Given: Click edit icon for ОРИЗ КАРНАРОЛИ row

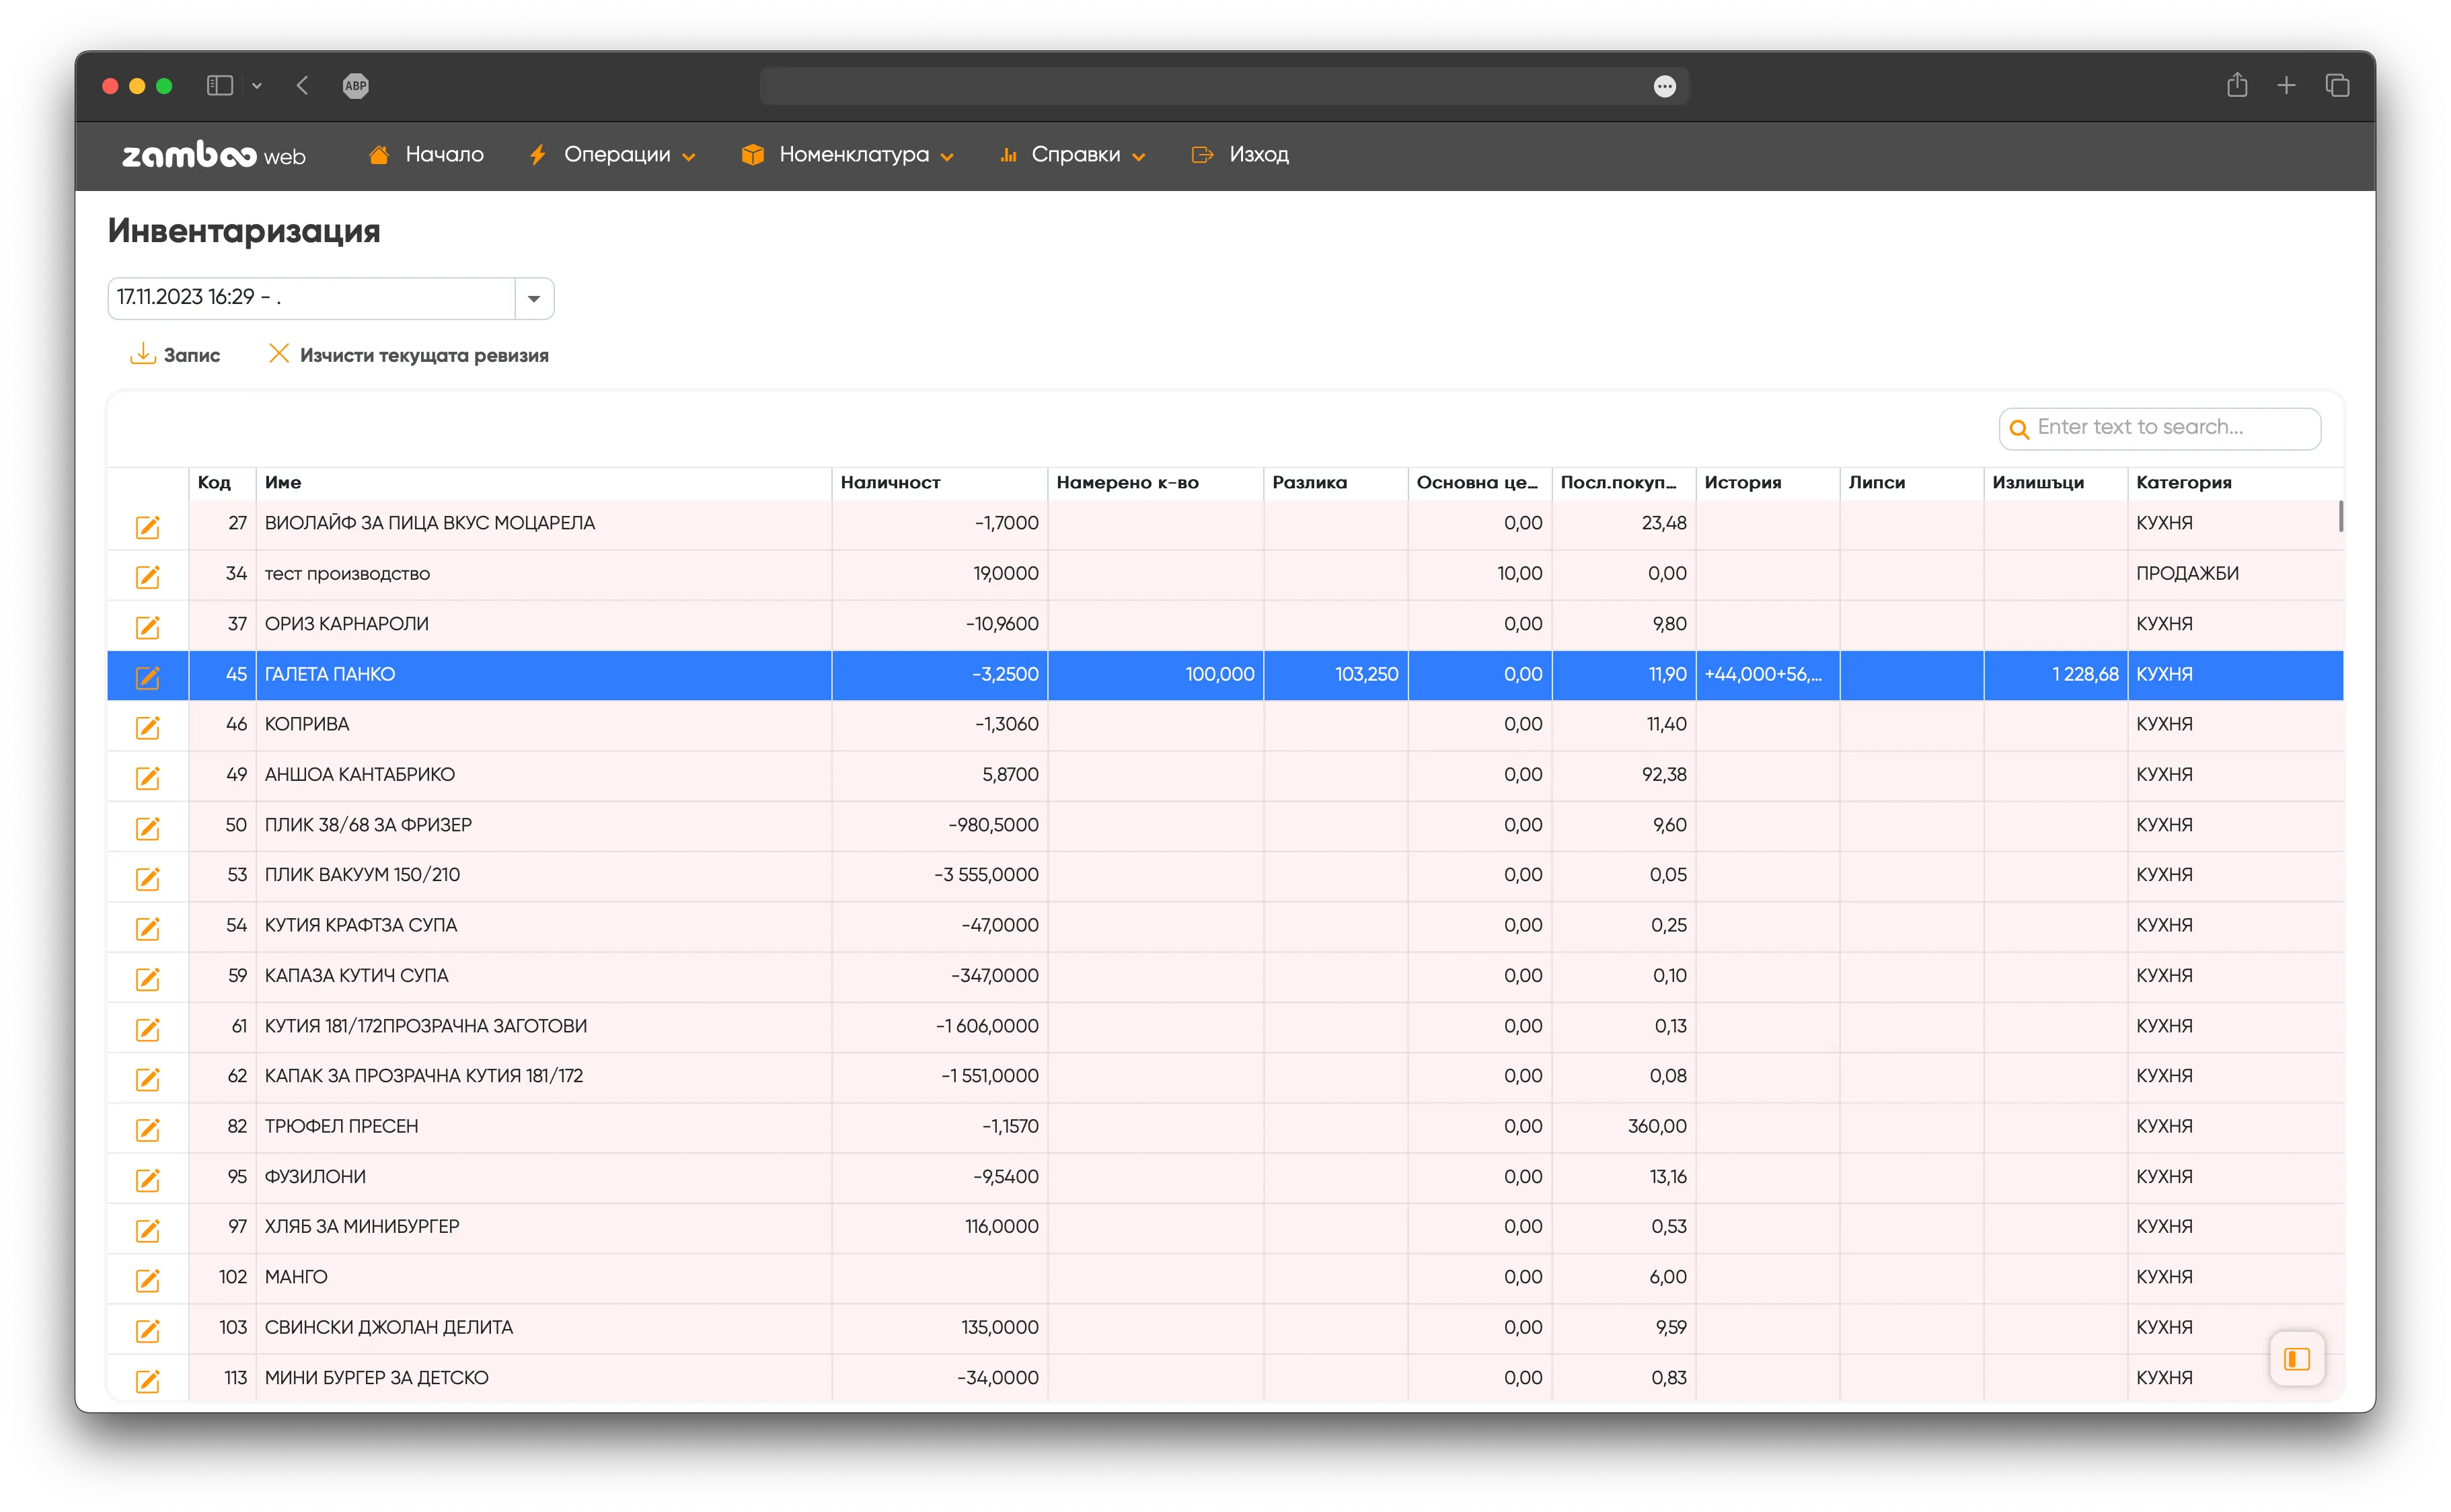Looking at the screenshot, I should click(147, 627).
